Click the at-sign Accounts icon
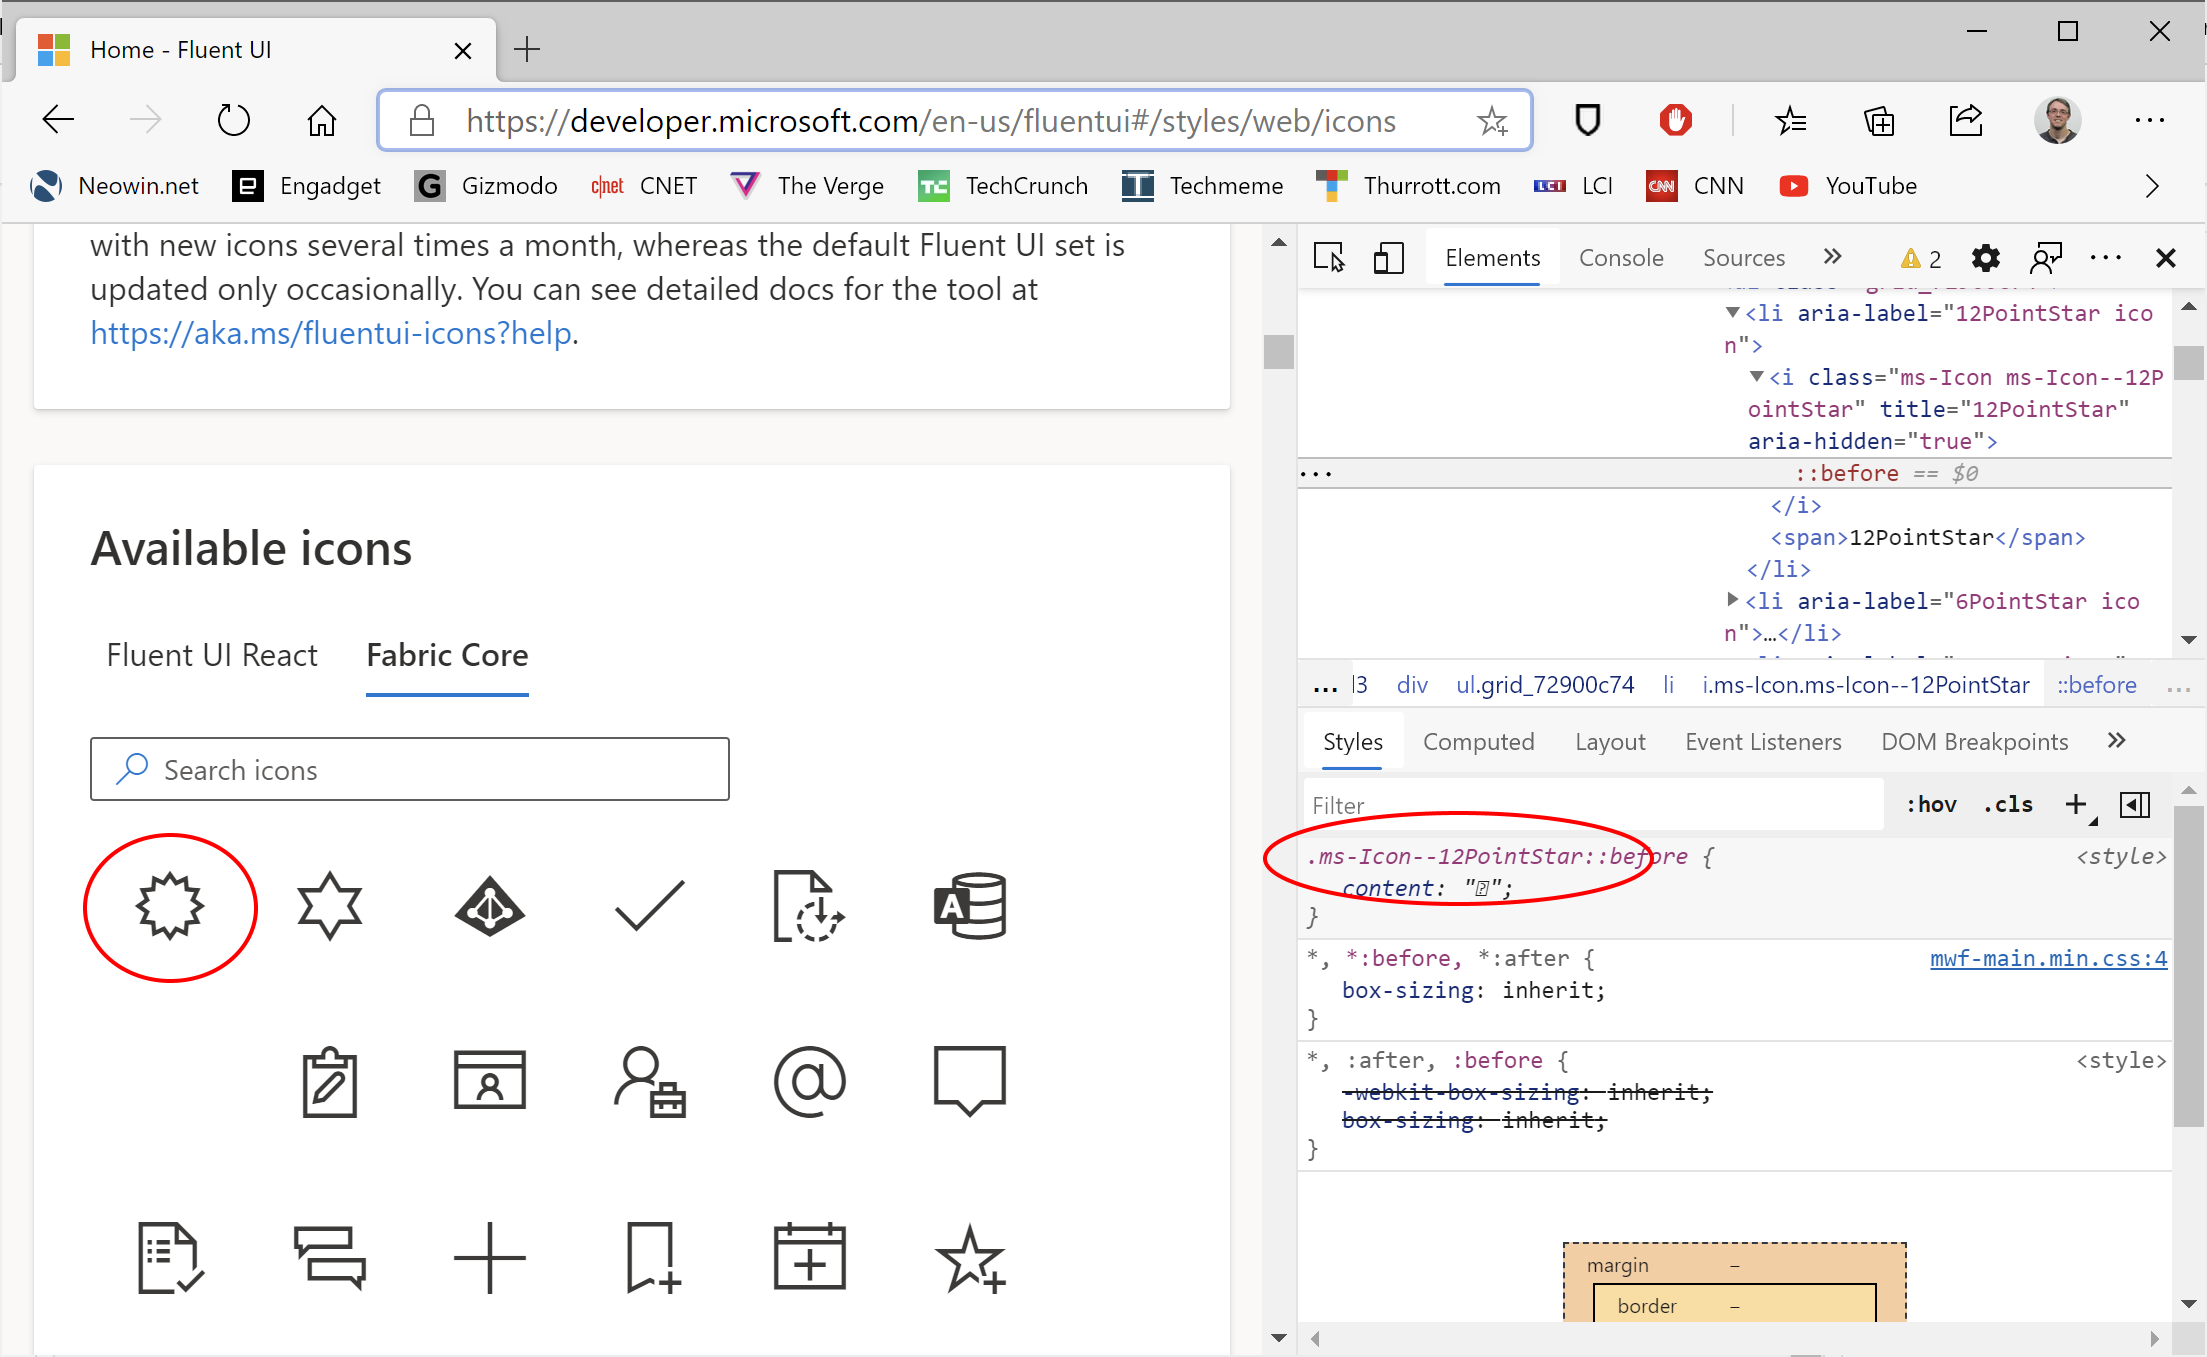Viewport: 2207px width, 1357px height. pos(809,1081)
